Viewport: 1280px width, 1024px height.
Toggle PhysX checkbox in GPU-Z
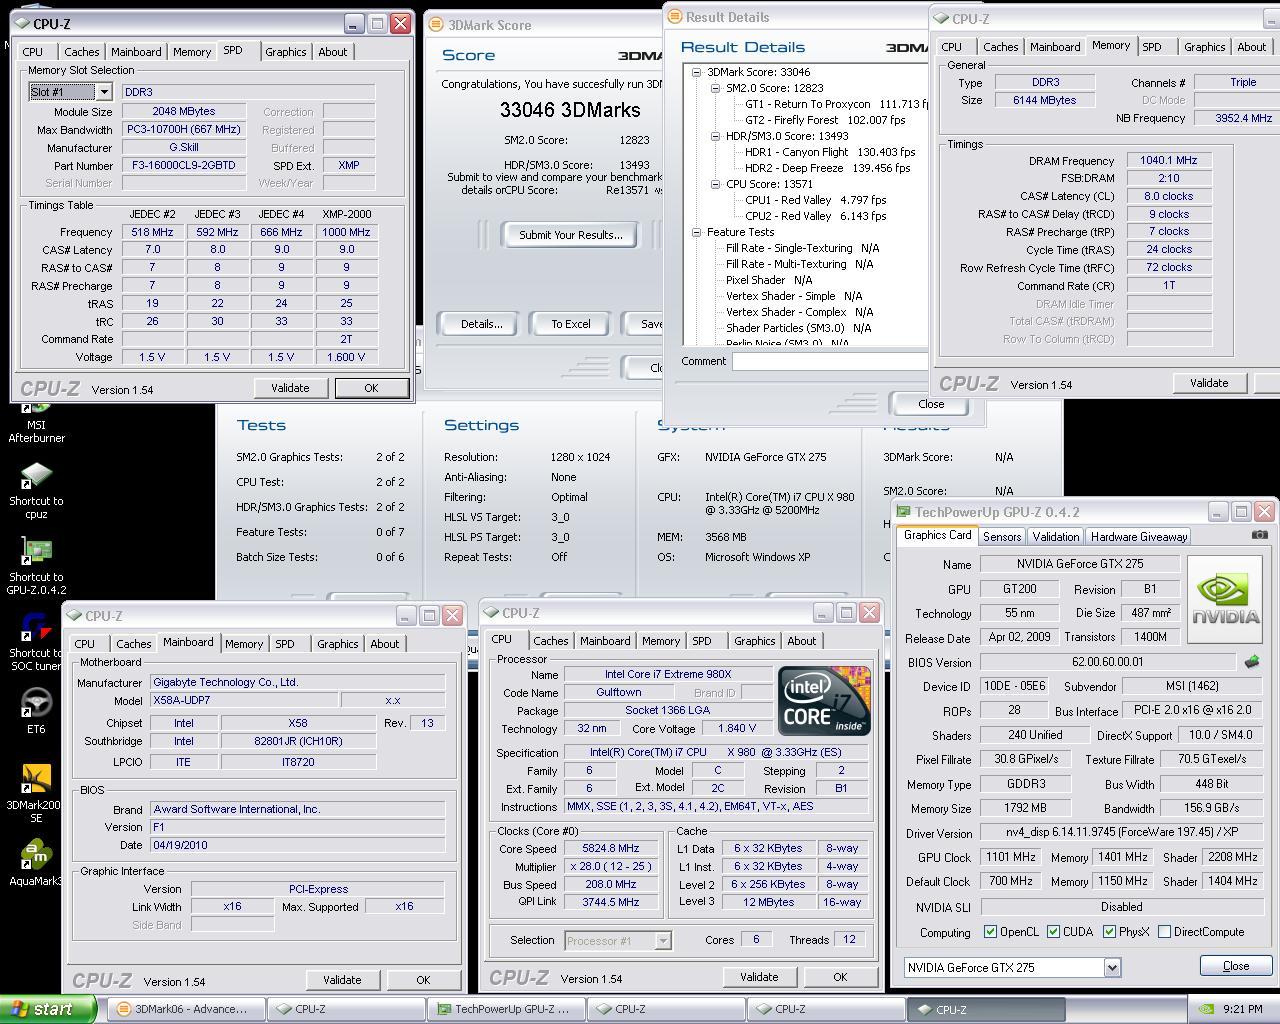1109,932
